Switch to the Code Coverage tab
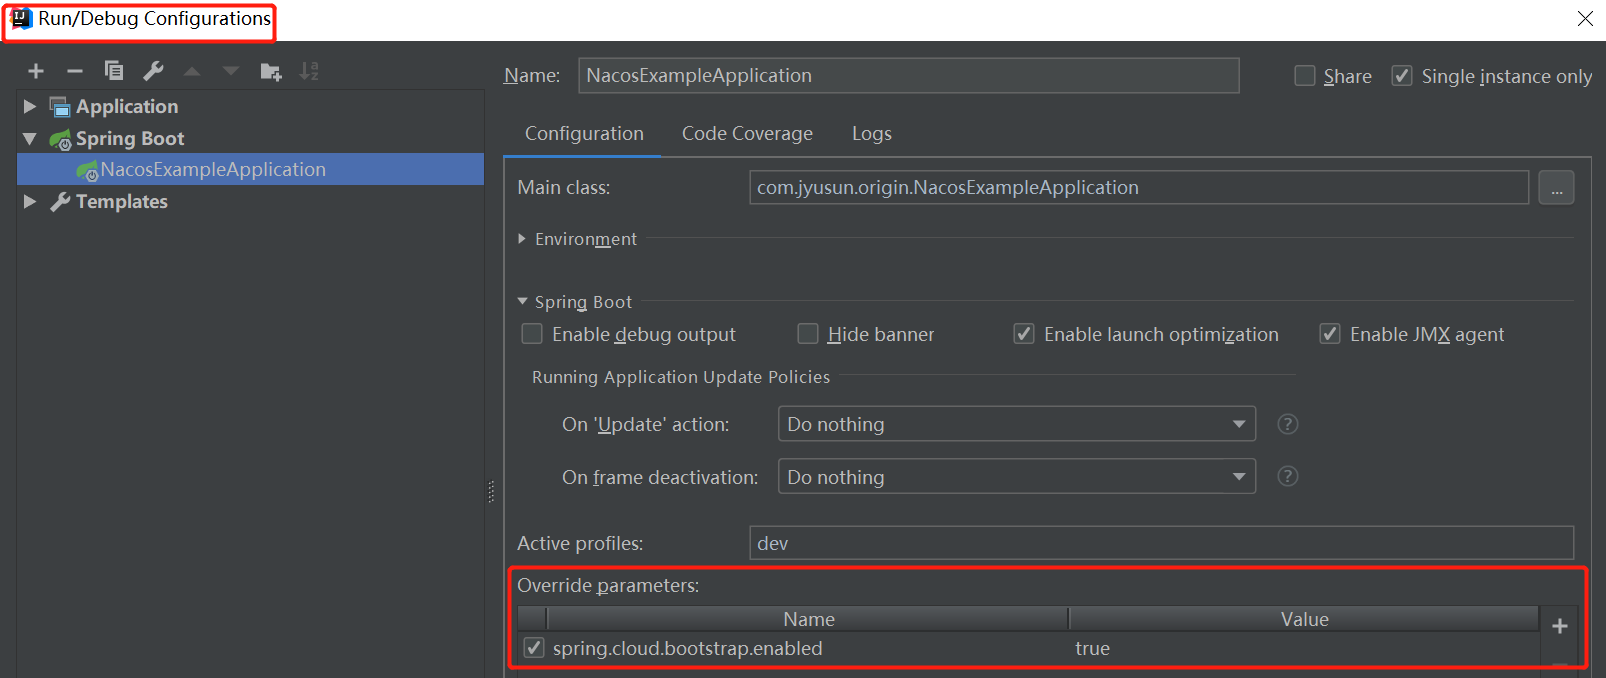The height and width of the screenshot is (678, 1606). pyautogui.click(x=747, y=134)
